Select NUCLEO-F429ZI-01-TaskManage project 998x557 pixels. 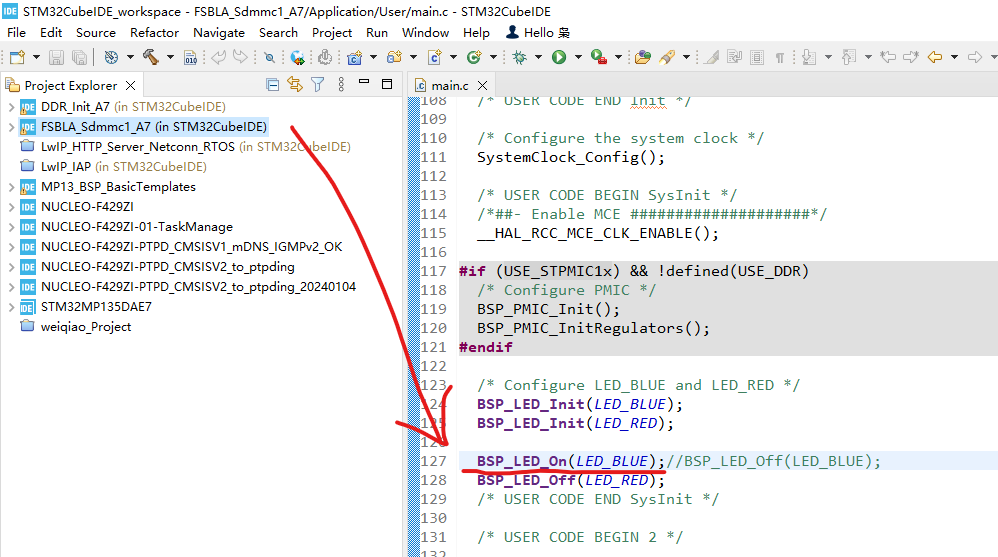(x=137, y=227)
